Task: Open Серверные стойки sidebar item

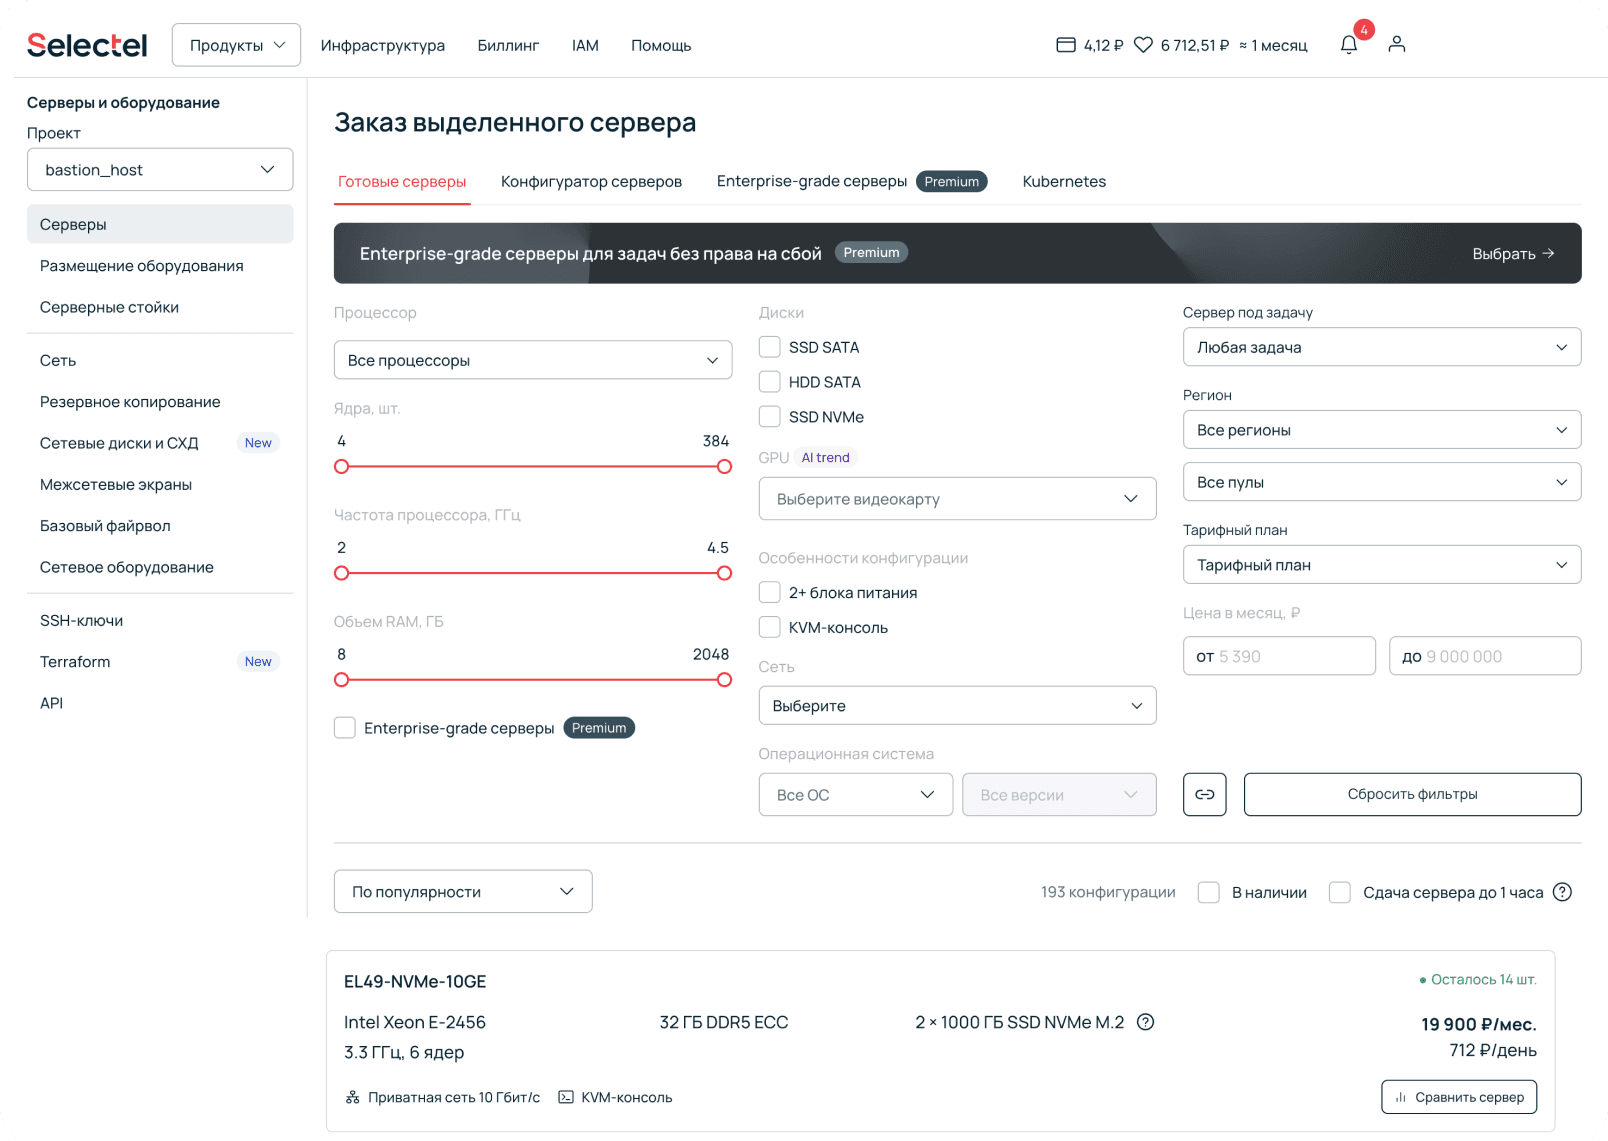Action: tap(160, 308)
